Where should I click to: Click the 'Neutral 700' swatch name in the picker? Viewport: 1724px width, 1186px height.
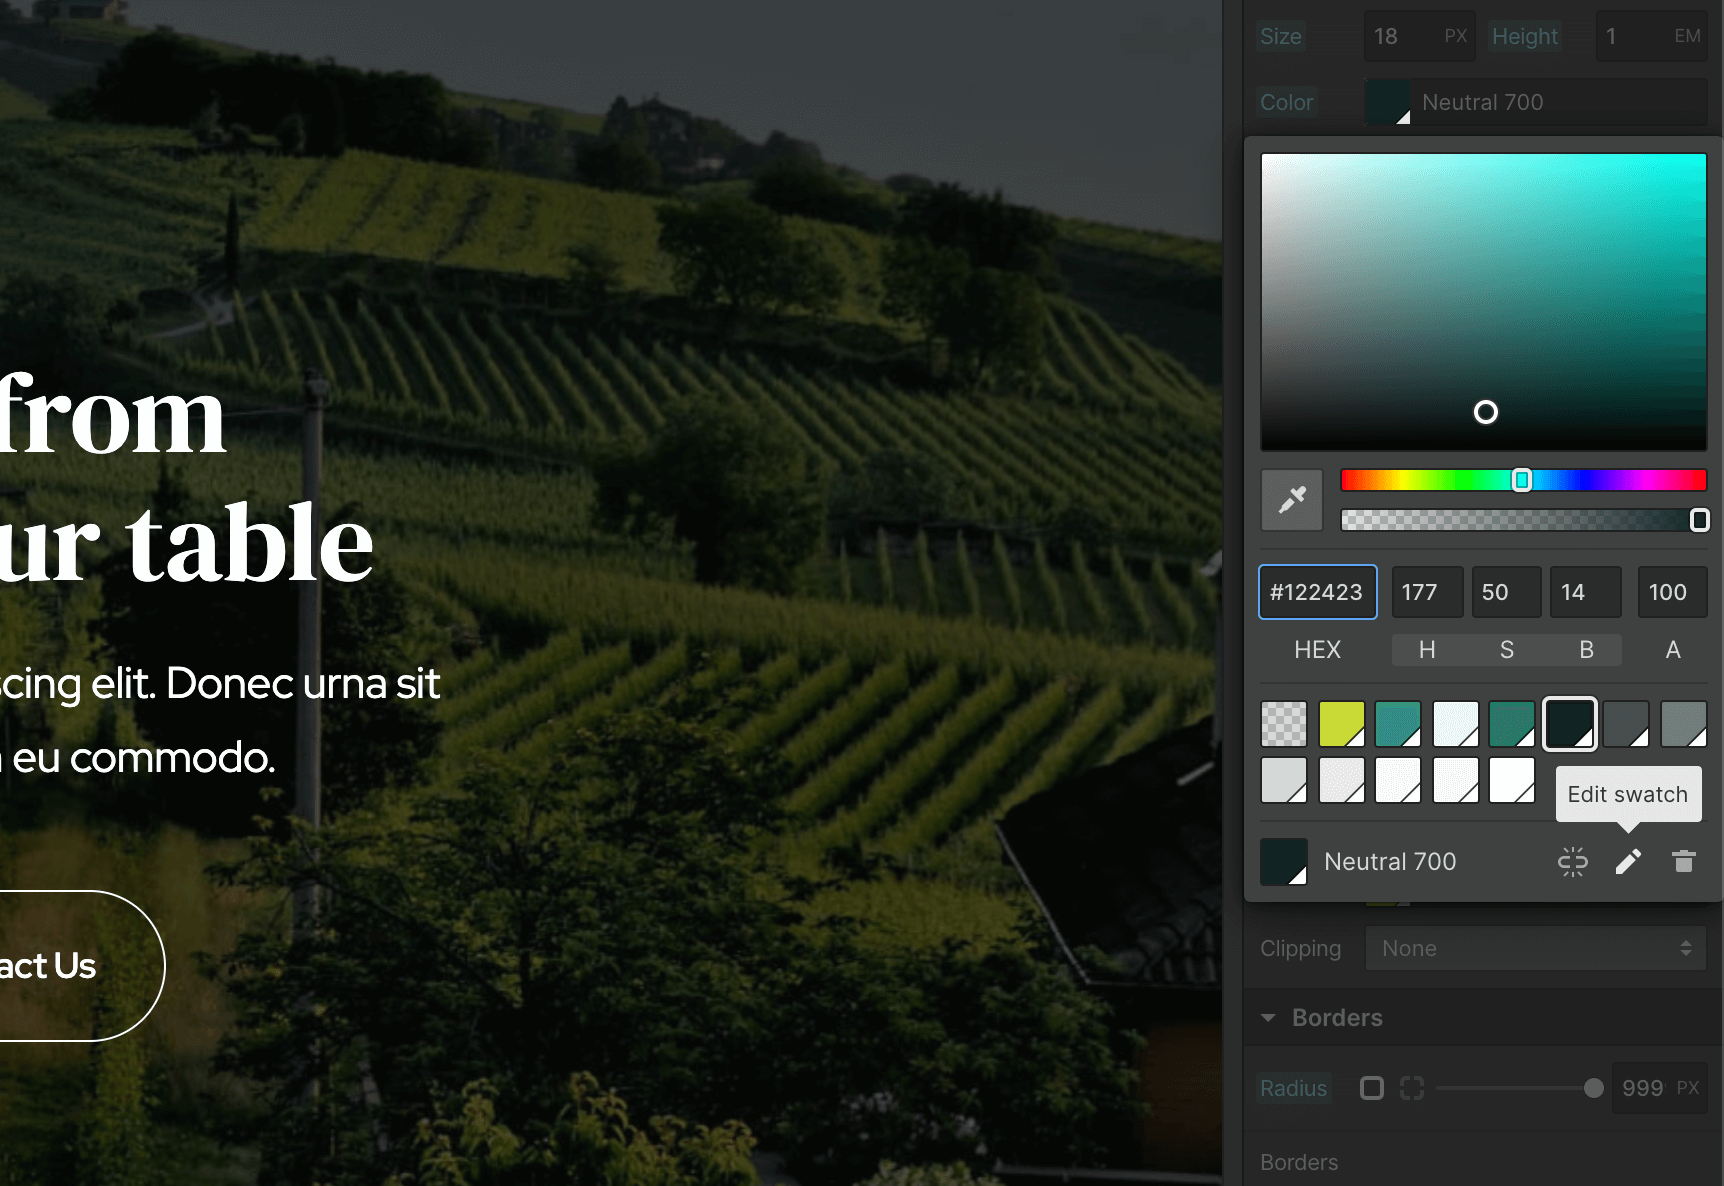coord(1390,861)
